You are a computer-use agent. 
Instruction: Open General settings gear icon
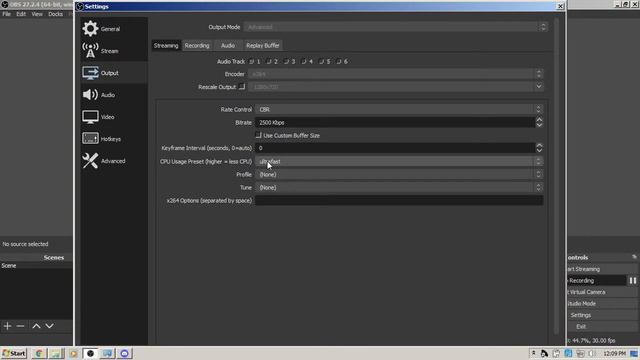coord(90,29)
